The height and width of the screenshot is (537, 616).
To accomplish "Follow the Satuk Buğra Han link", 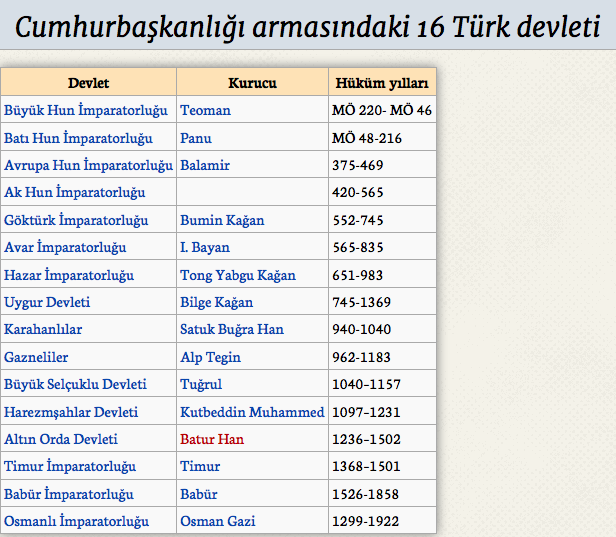I will pyautogui.click(x=232, y=329).
